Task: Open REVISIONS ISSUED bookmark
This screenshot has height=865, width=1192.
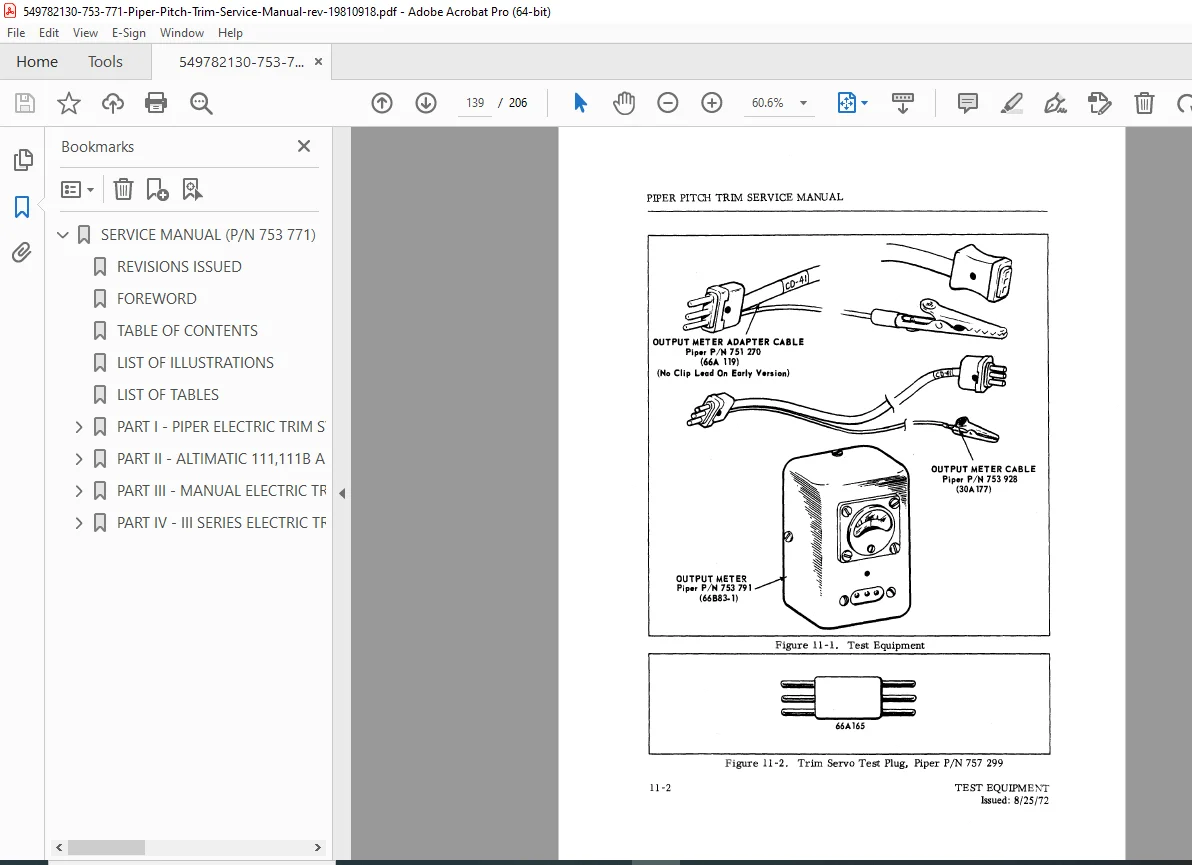Action: click(179, 267)
